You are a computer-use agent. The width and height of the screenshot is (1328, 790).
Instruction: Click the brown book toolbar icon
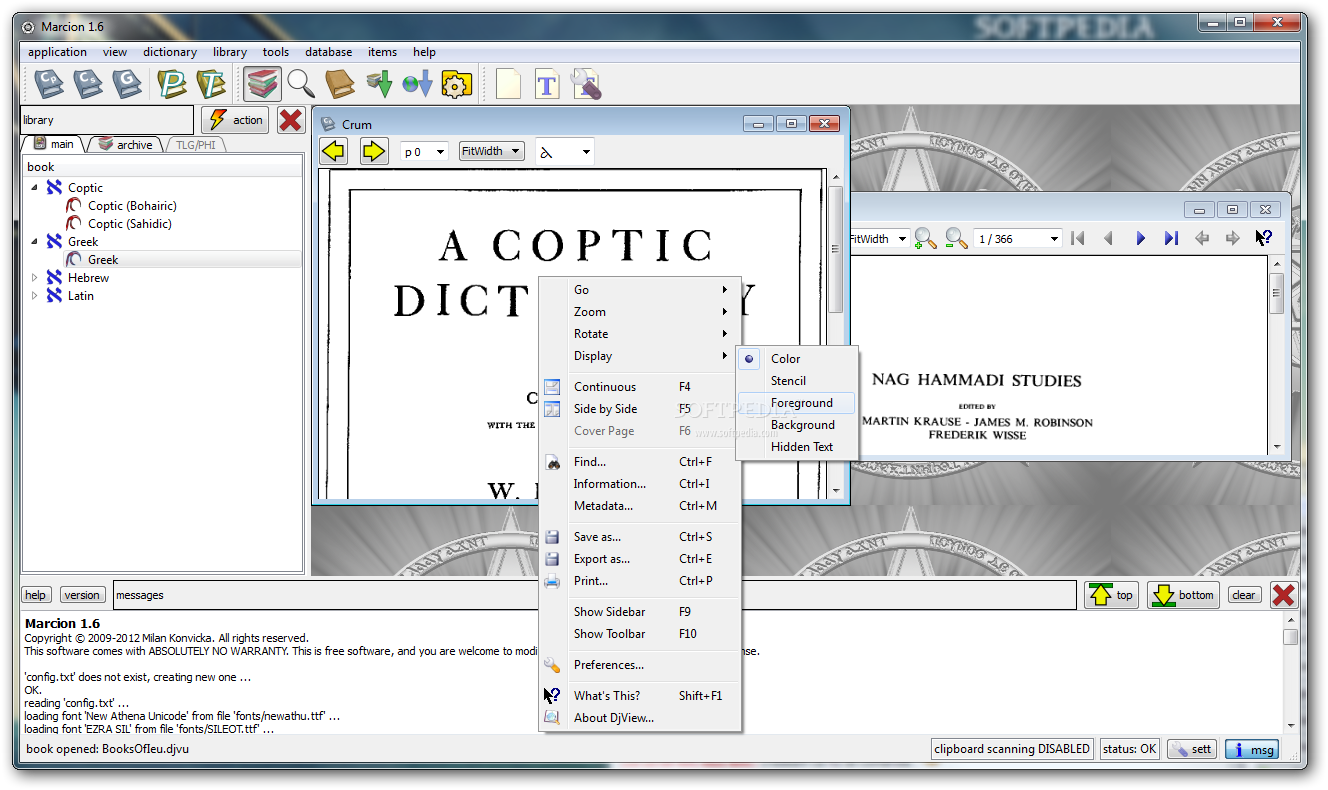click(x=340, y=84)
